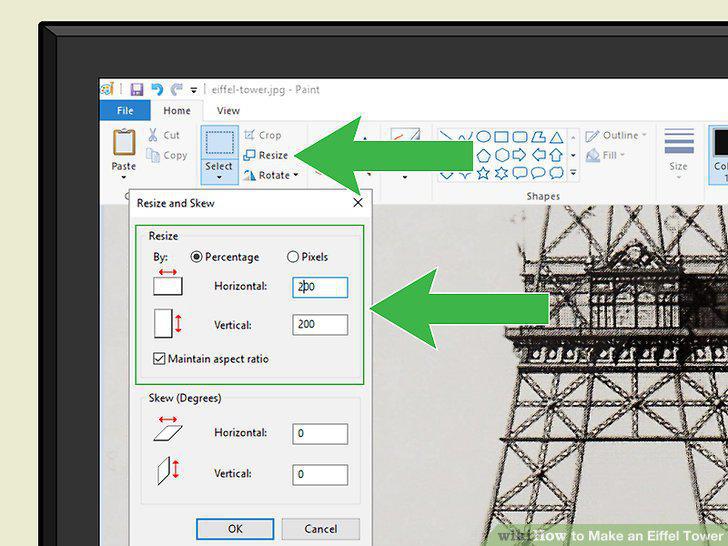Choose the Triangle shape
Image resolution: width=728 pixels, height=546 pixels.
tap(556, 137)
